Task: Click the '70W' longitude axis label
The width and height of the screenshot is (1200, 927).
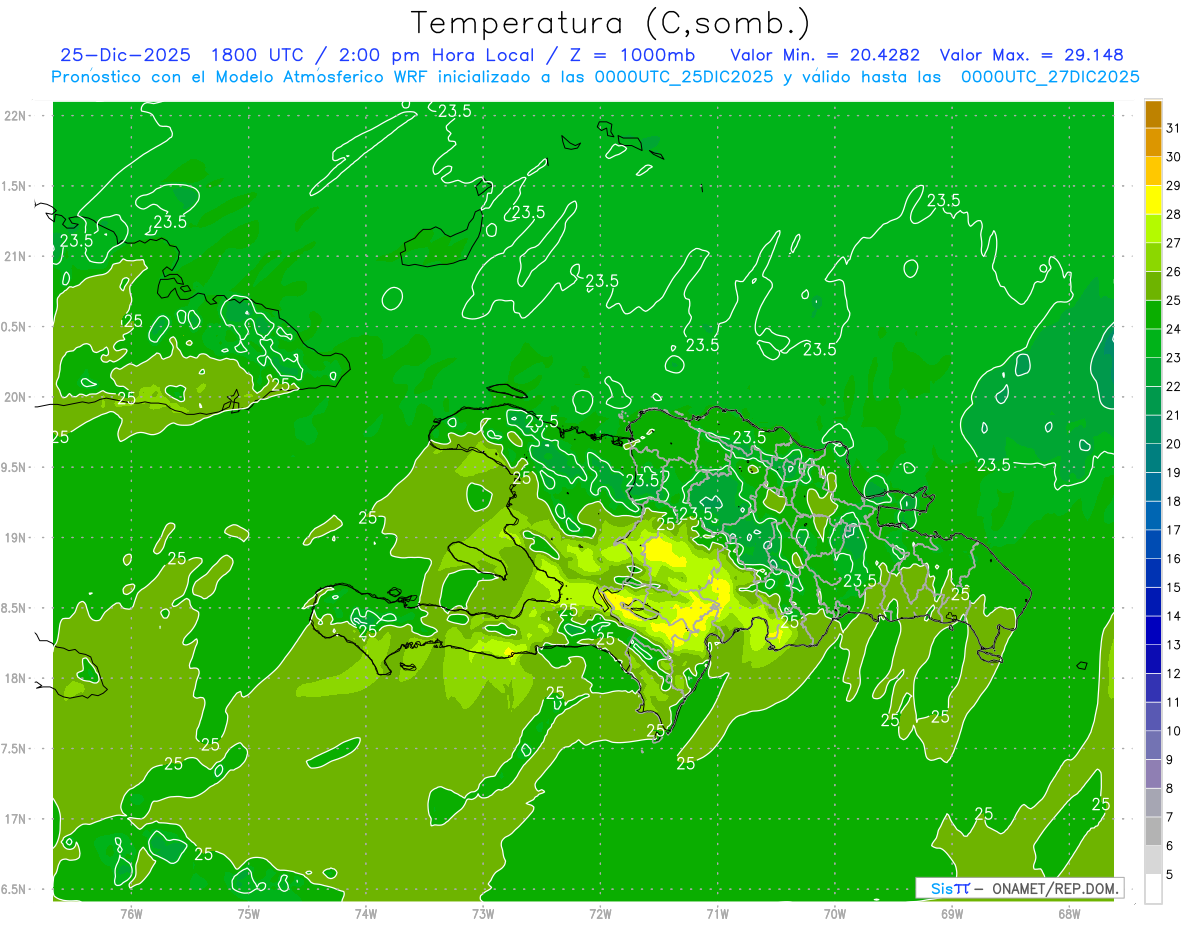Action: point(835,914)
